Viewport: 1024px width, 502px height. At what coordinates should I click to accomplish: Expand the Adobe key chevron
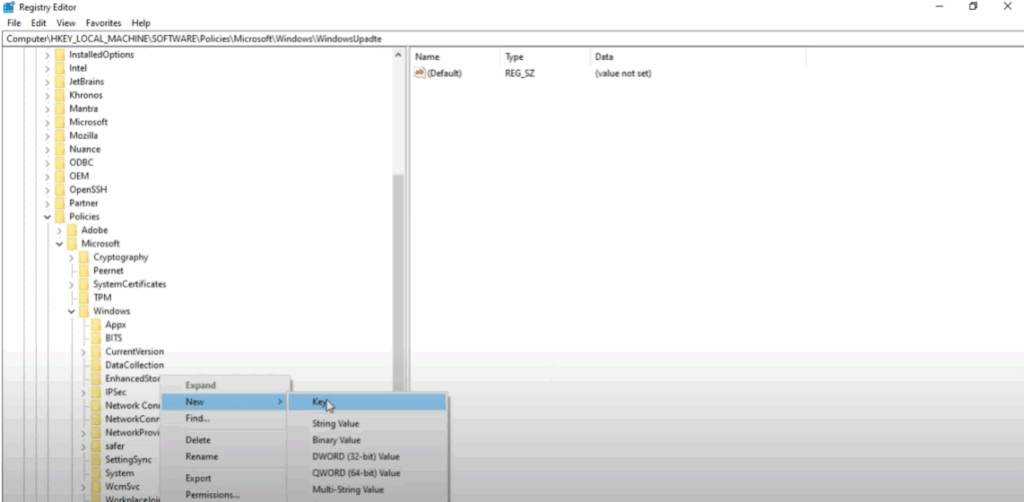(59, 230)
